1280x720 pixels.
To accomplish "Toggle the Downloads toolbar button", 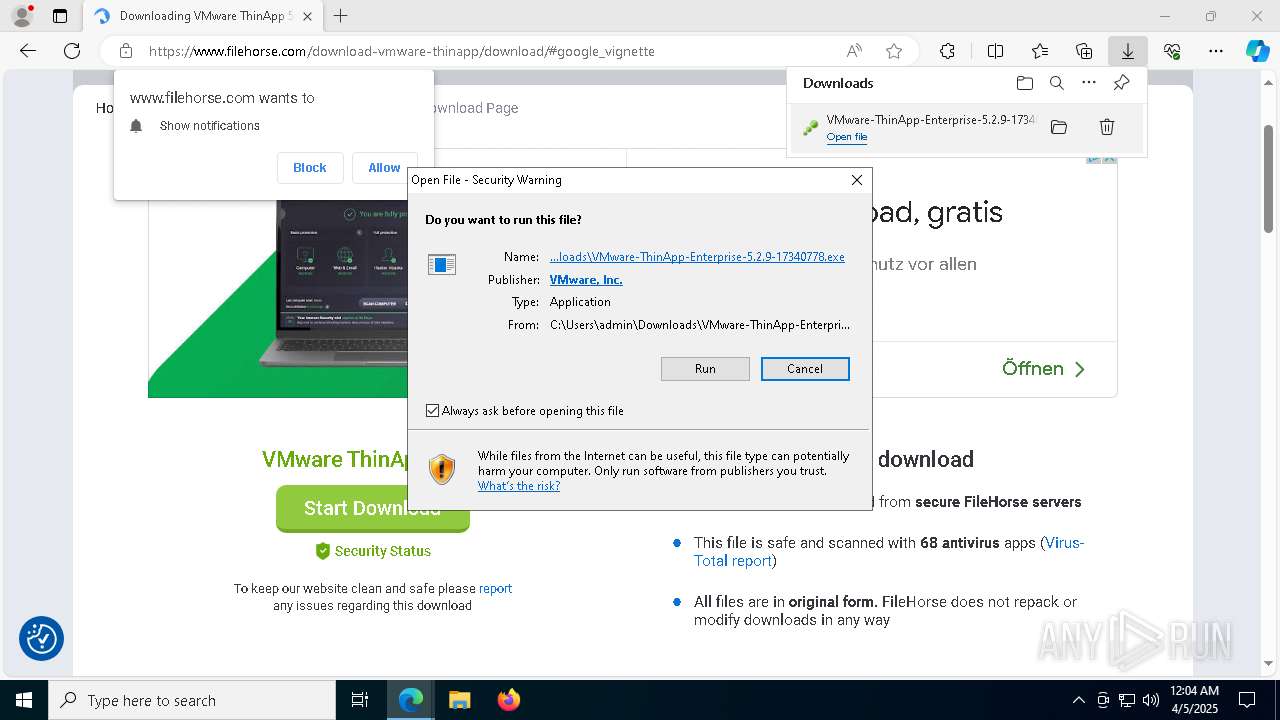I will 1128,51.
